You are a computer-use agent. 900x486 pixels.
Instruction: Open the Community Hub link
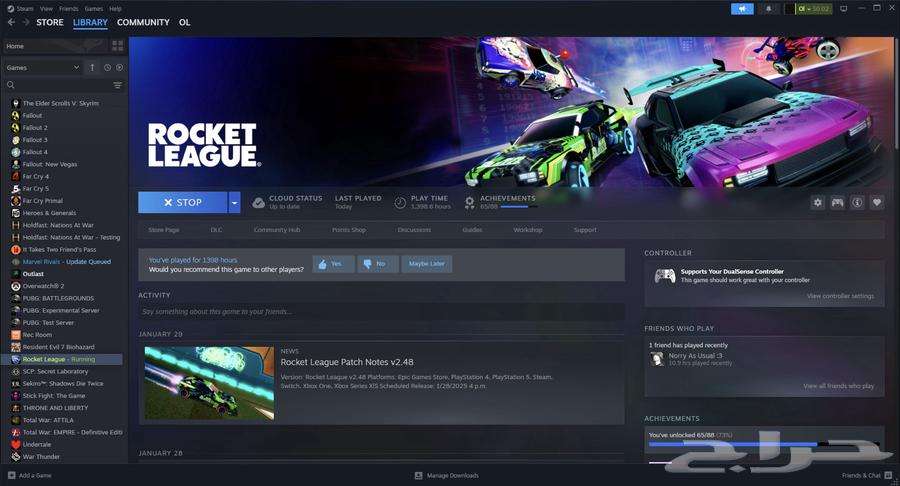[277, 230]
